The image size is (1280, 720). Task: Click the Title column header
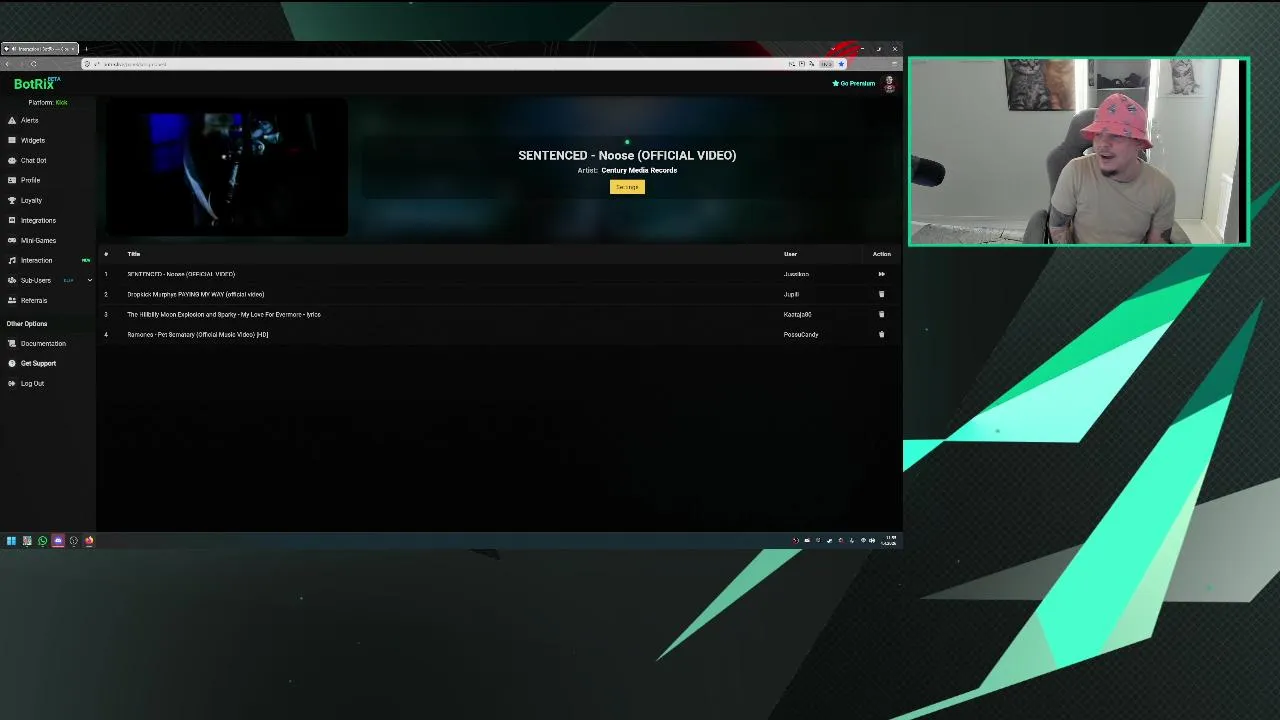point(133,254)
